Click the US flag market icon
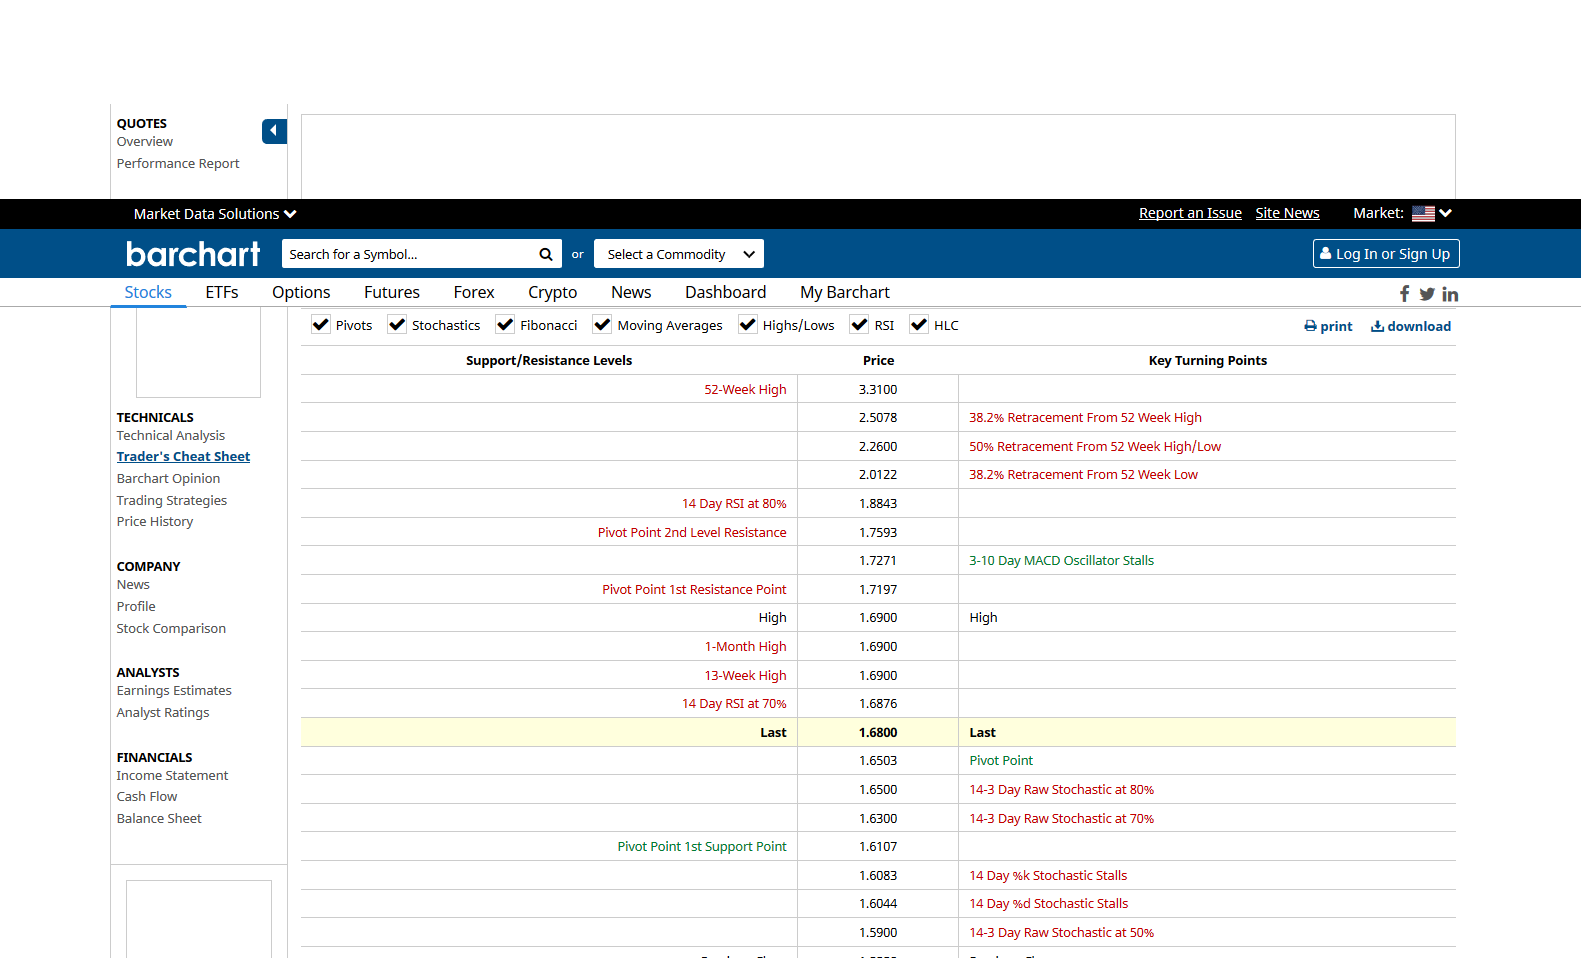Viewport: 1581px width, 958px height. click(1423, 213)
